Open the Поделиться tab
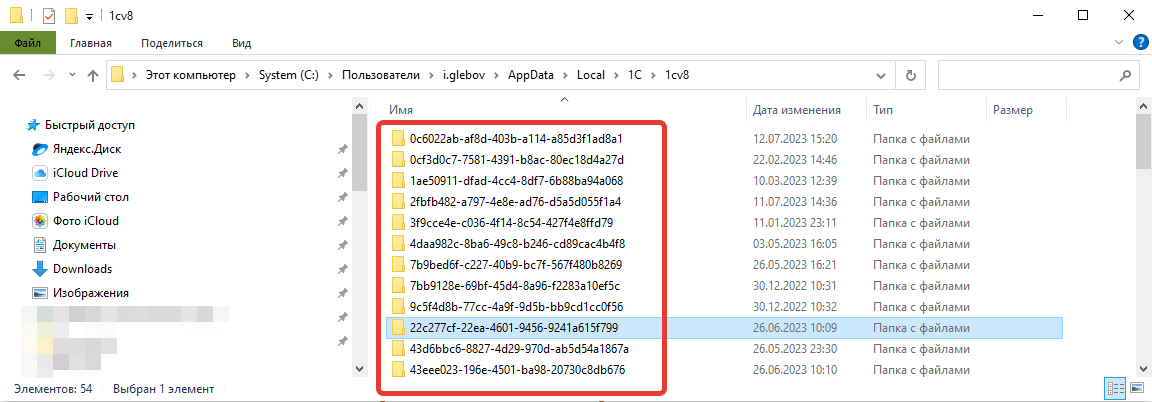This screenshot has height=402, width=1152. coord(172,43)
